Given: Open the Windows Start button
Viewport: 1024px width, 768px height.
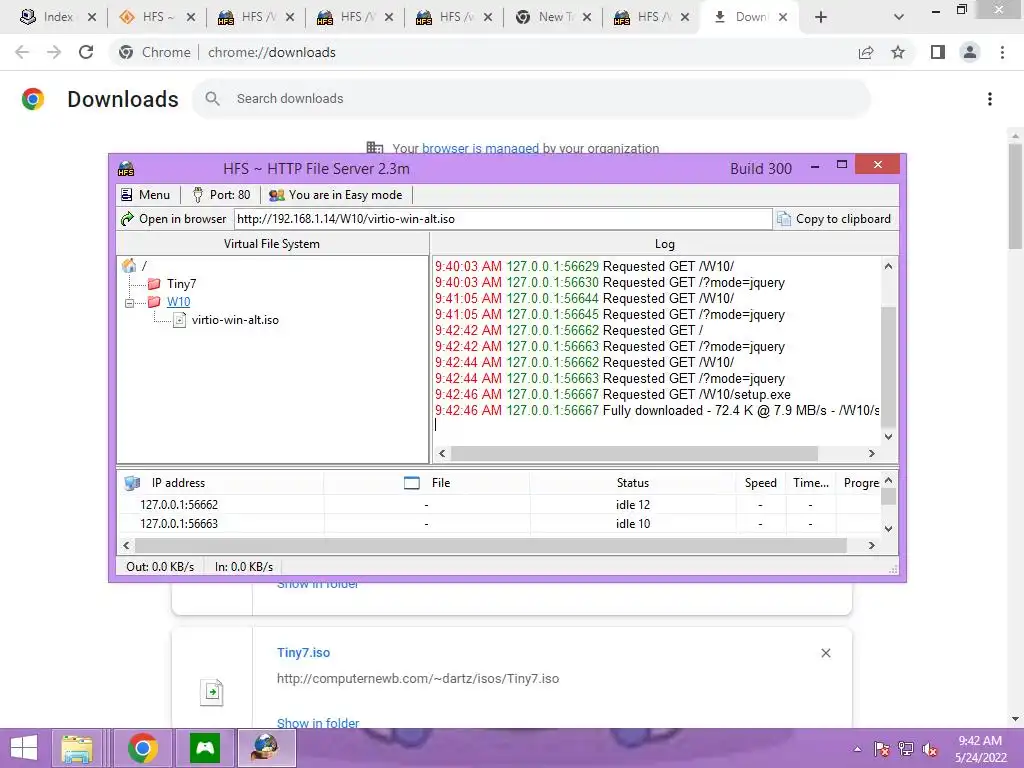Looking at the screenshot, I should (24, 748).
